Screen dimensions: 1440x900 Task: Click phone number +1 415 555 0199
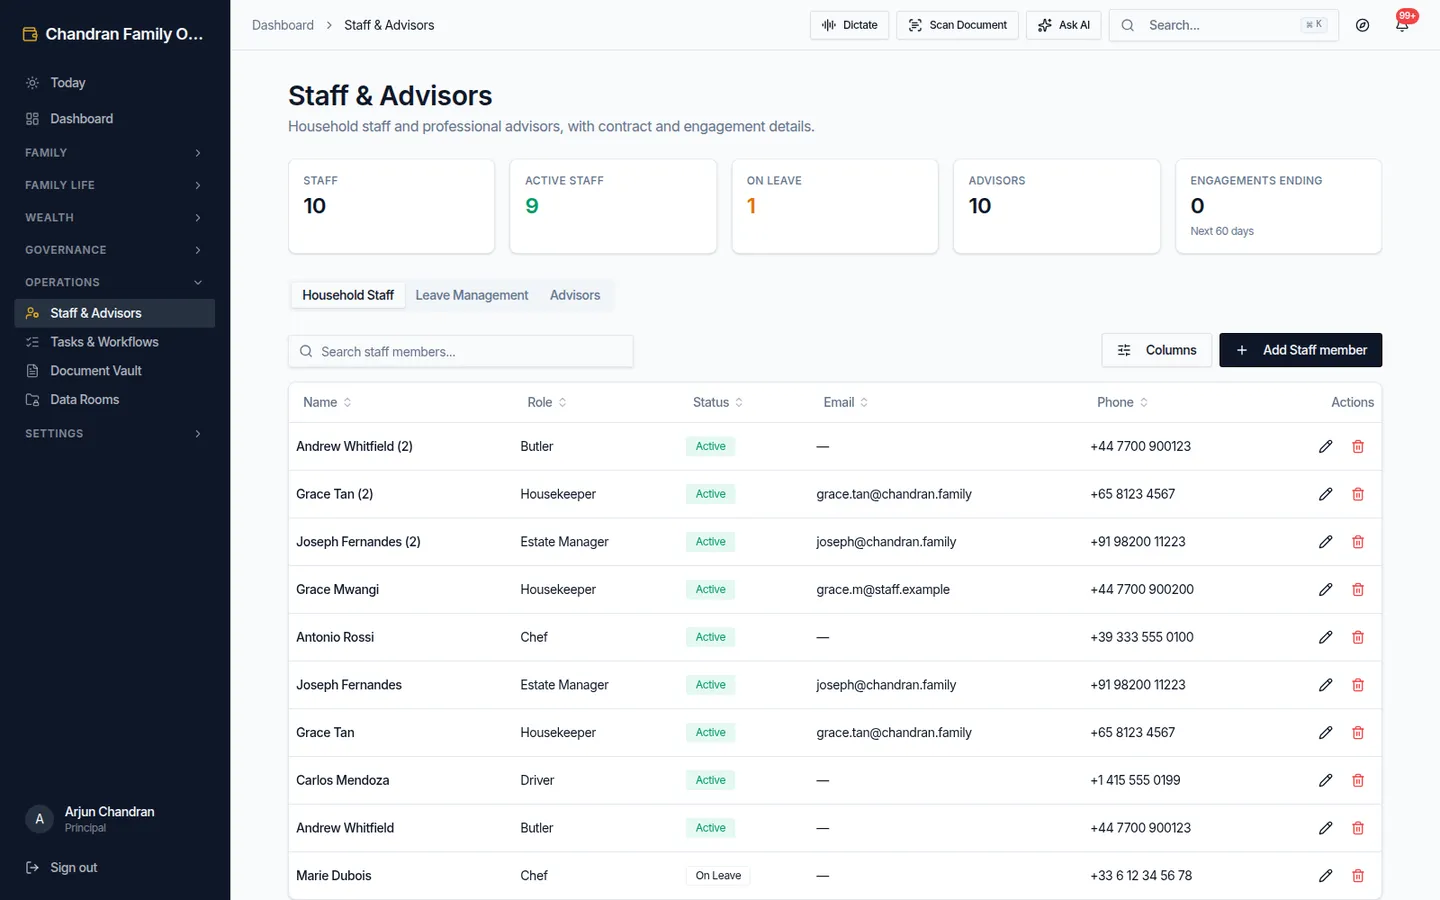(x=1135, y=780)
